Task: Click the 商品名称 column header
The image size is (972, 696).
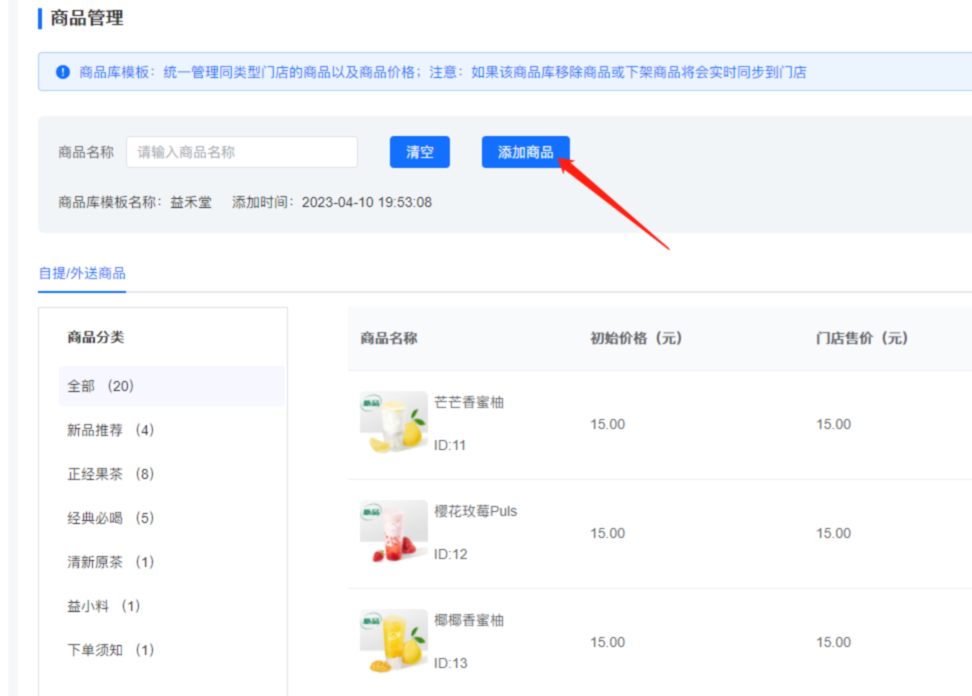Action: (389, 338)
